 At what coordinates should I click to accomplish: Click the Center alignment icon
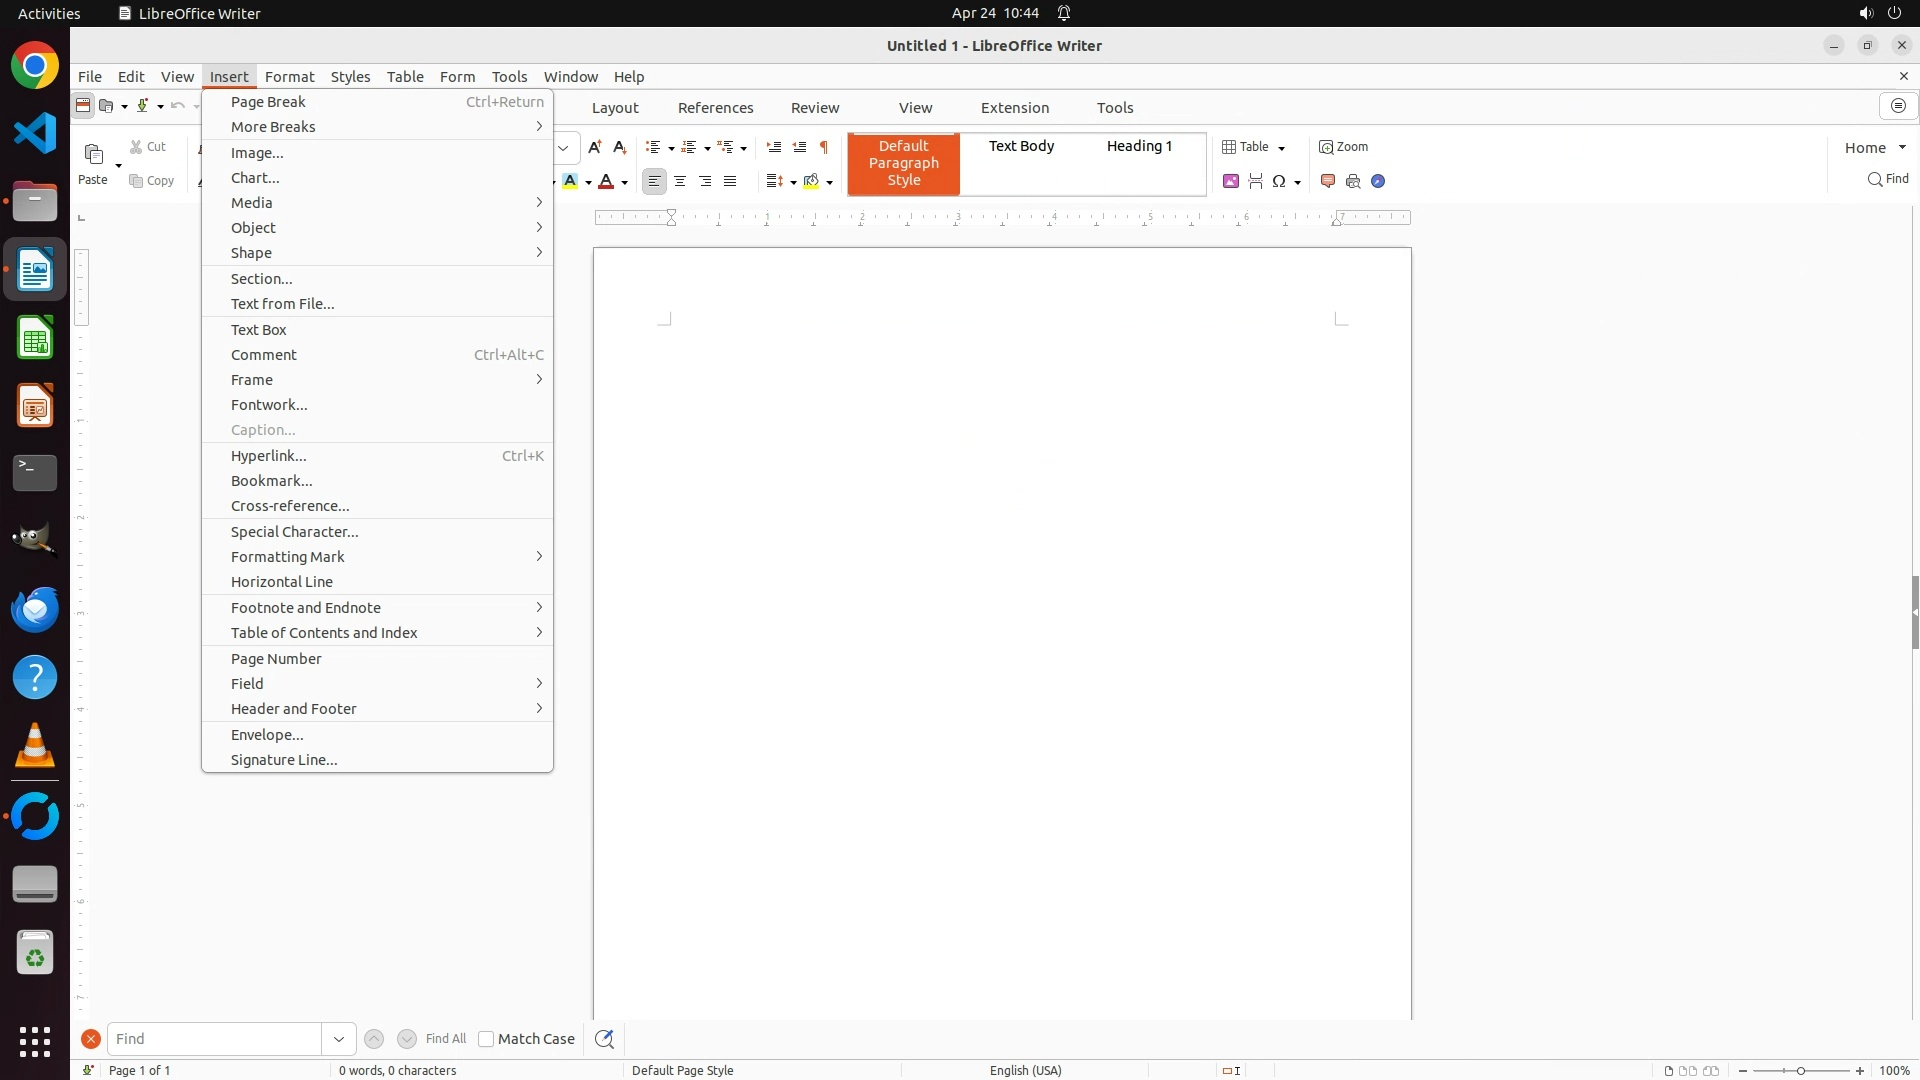[680, 181]
